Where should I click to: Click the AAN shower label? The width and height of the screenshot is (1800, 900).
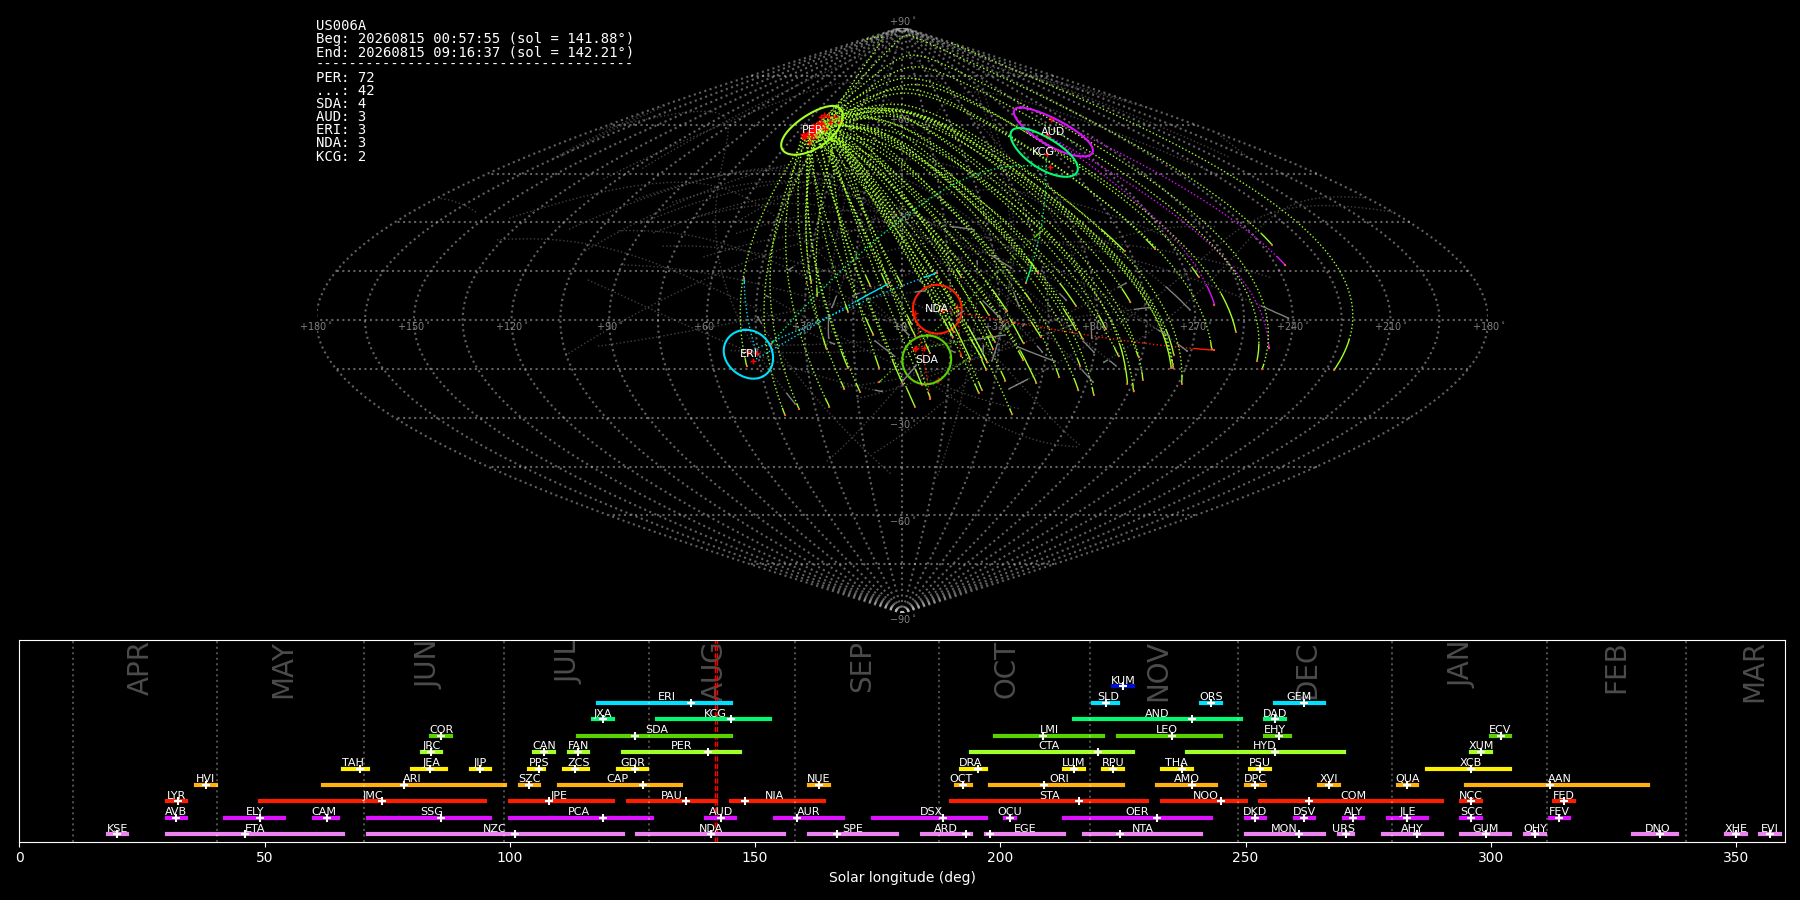(x=1560, y=779)
